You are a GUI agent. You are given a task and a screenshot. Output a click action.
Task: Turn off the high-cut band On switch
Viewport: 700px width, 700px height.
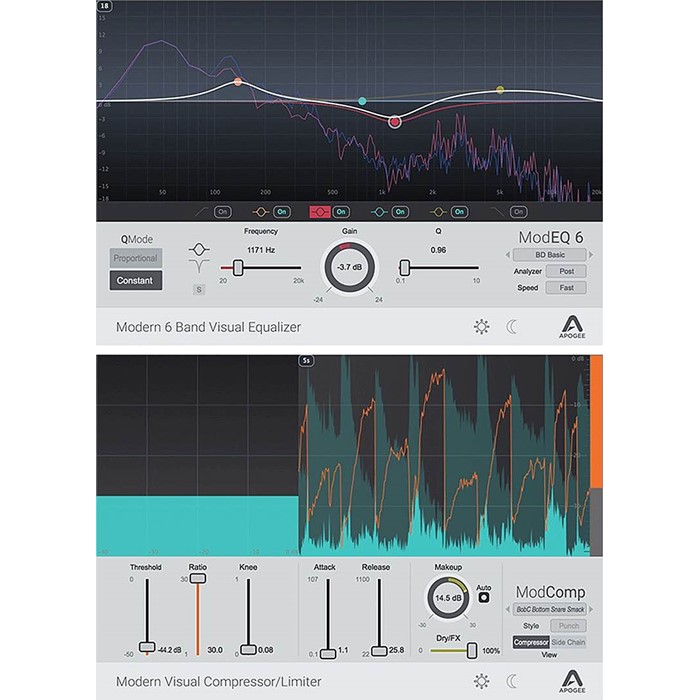(517, 212)
